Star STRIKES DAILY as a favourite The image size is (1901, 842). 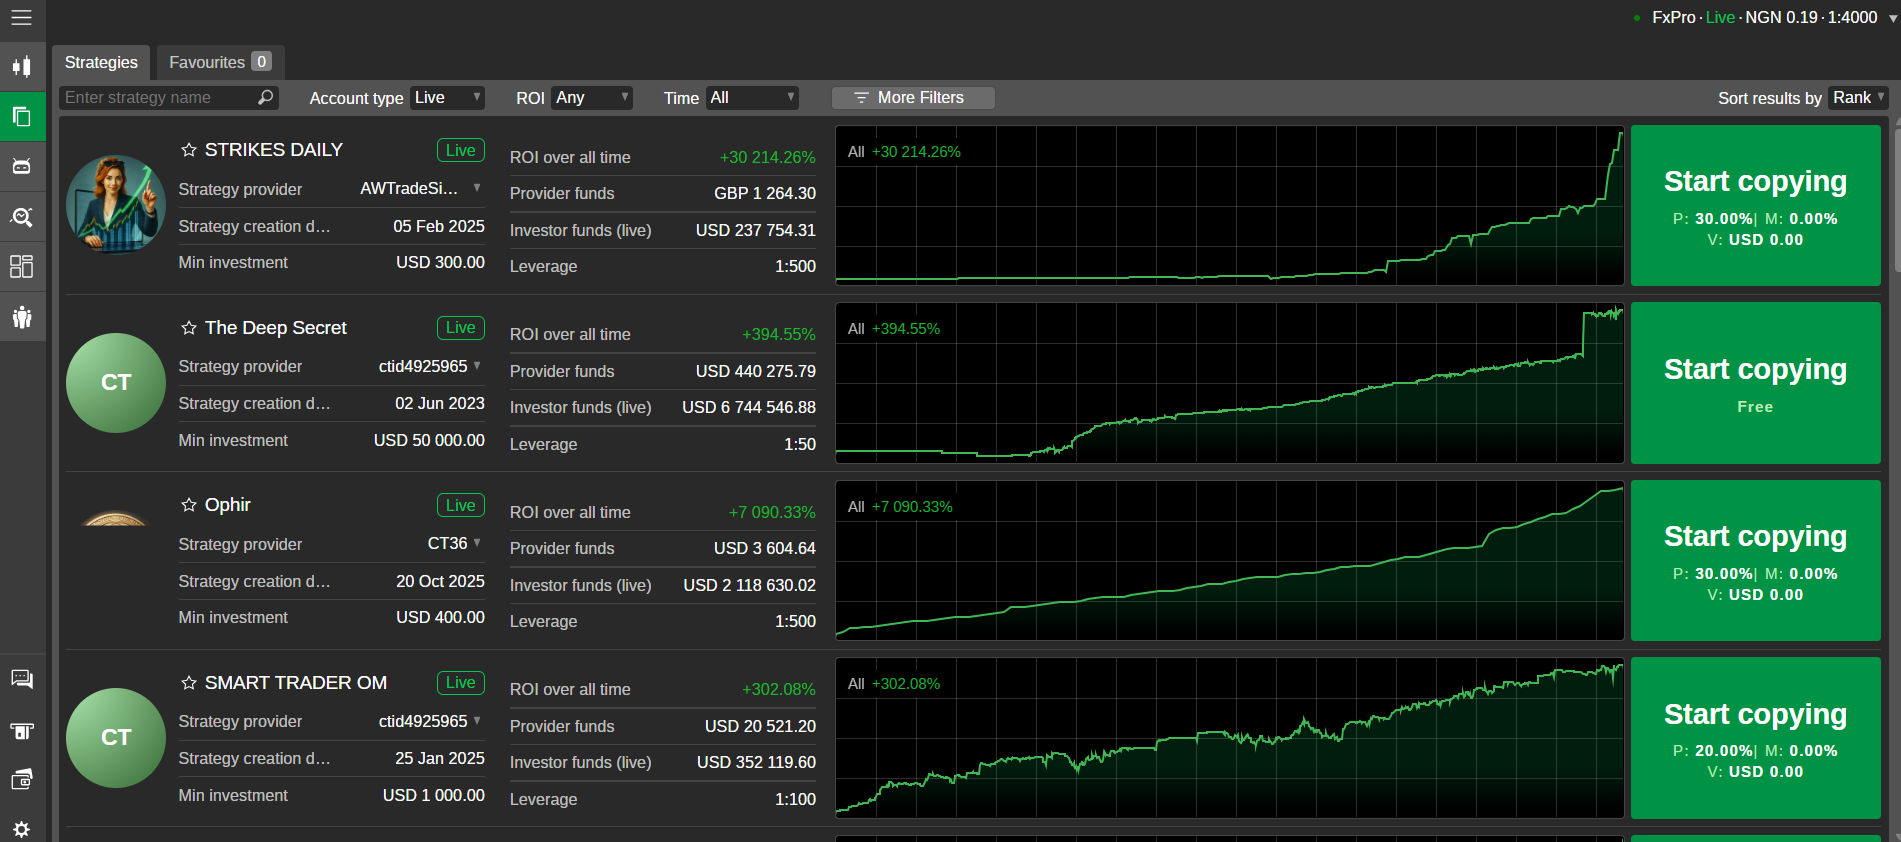[189, 150]
